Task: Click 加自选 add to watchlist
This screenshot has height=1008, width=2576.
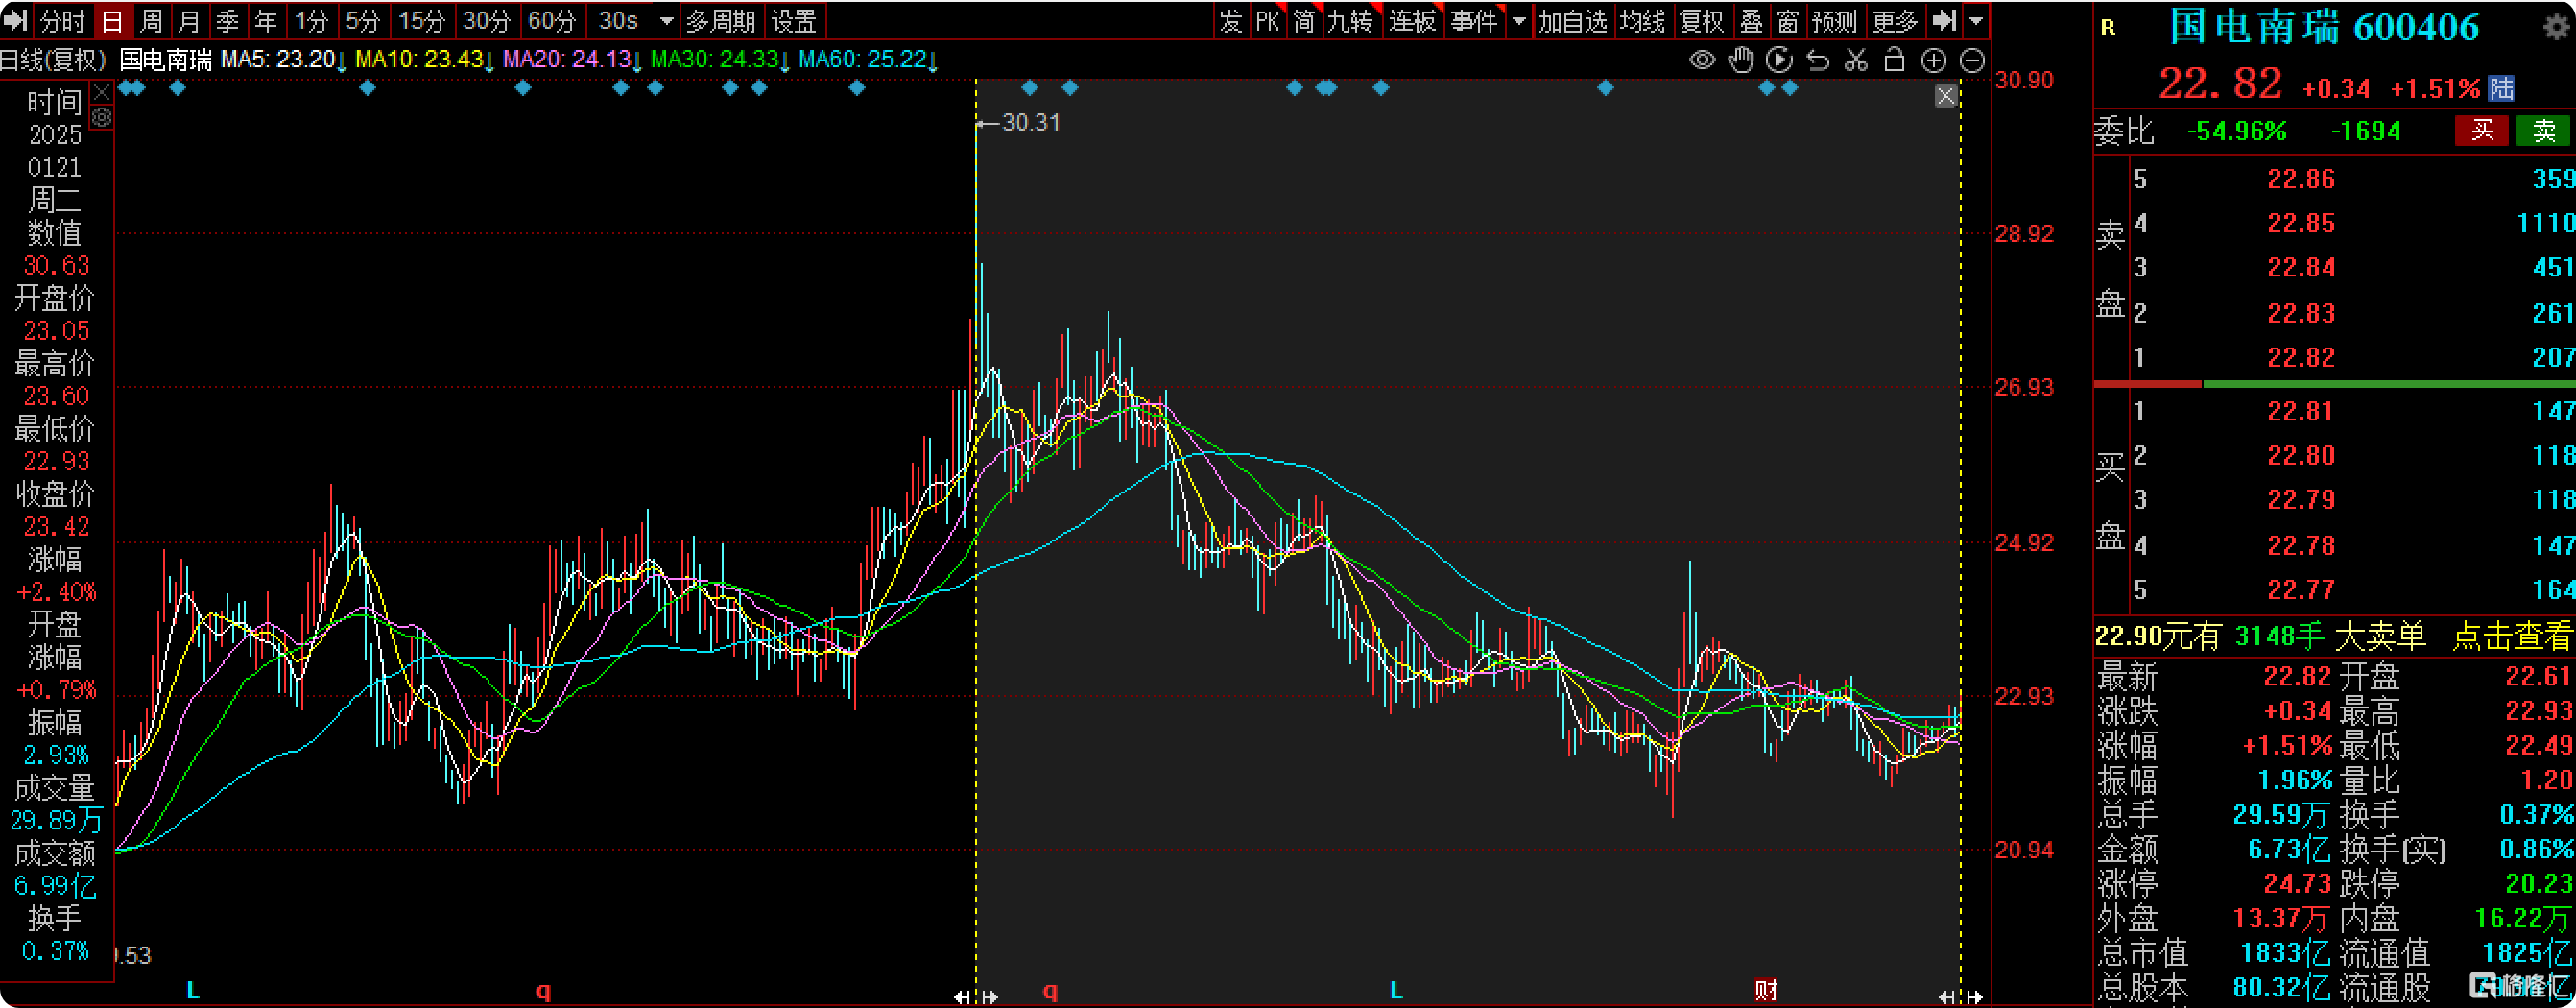Action: (1573, 21)
